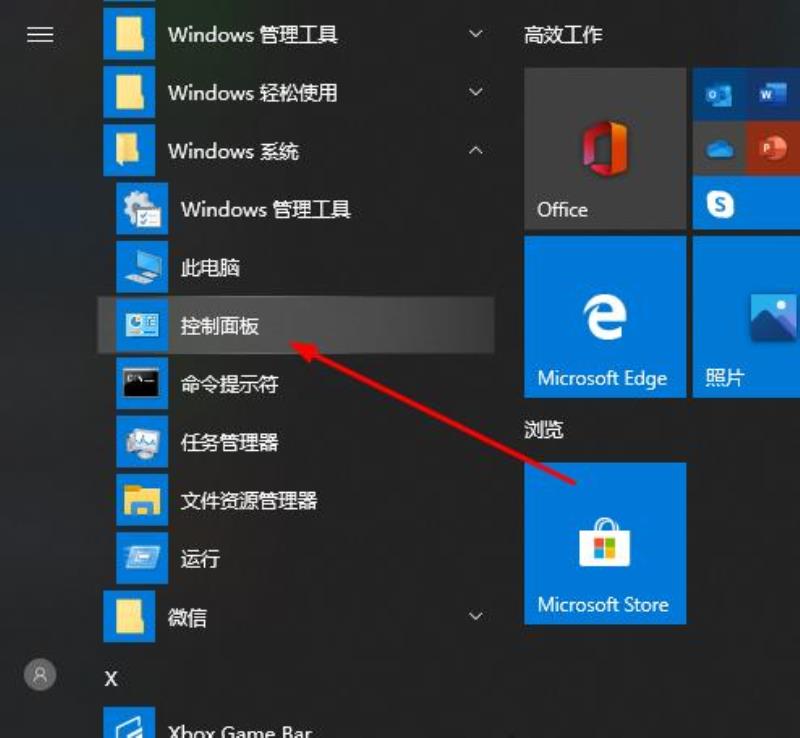Click the Windows 系统 folder icon

(129, 150)
